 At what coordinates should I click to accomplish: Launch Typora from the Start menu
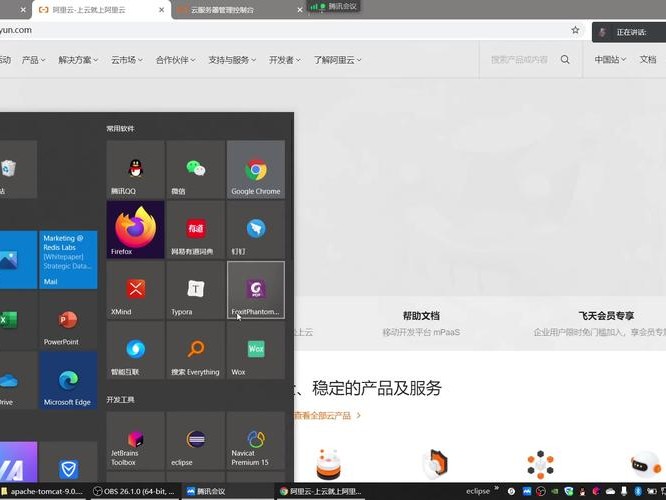(x=196, y=290)
